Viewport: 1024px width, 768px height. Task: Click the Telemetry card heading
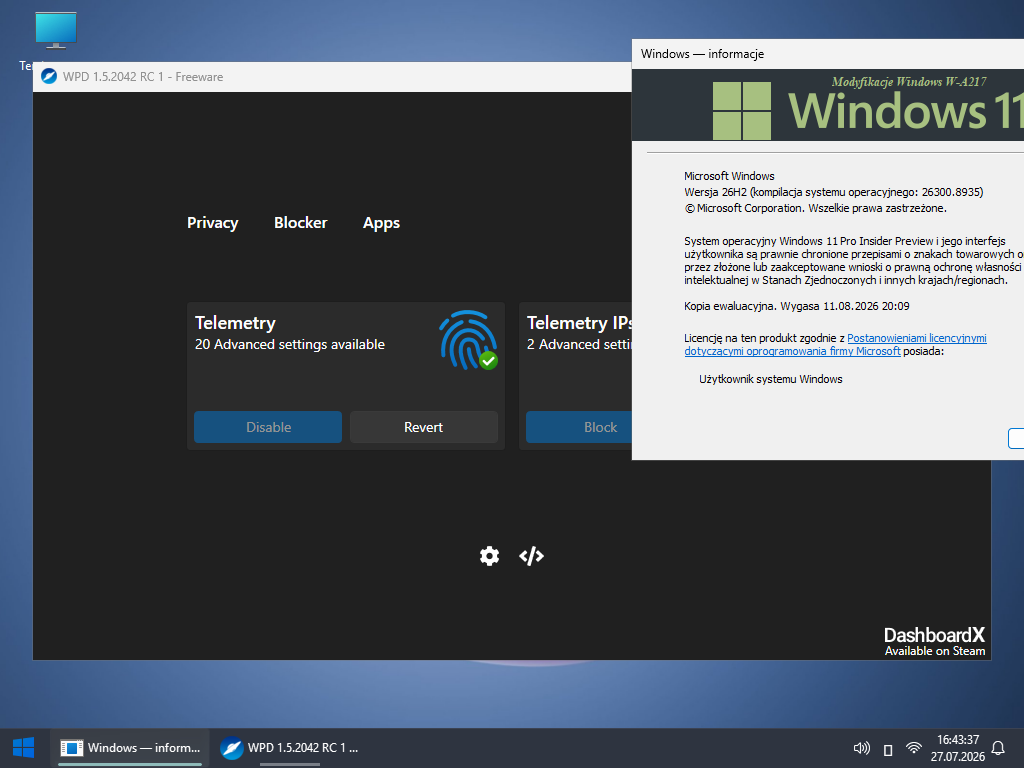pos(235,323)
